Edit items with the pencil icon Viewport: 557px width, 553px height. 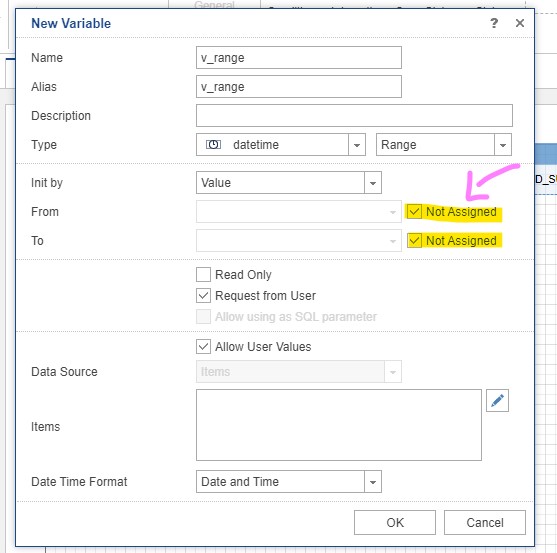tap(497, 401)
